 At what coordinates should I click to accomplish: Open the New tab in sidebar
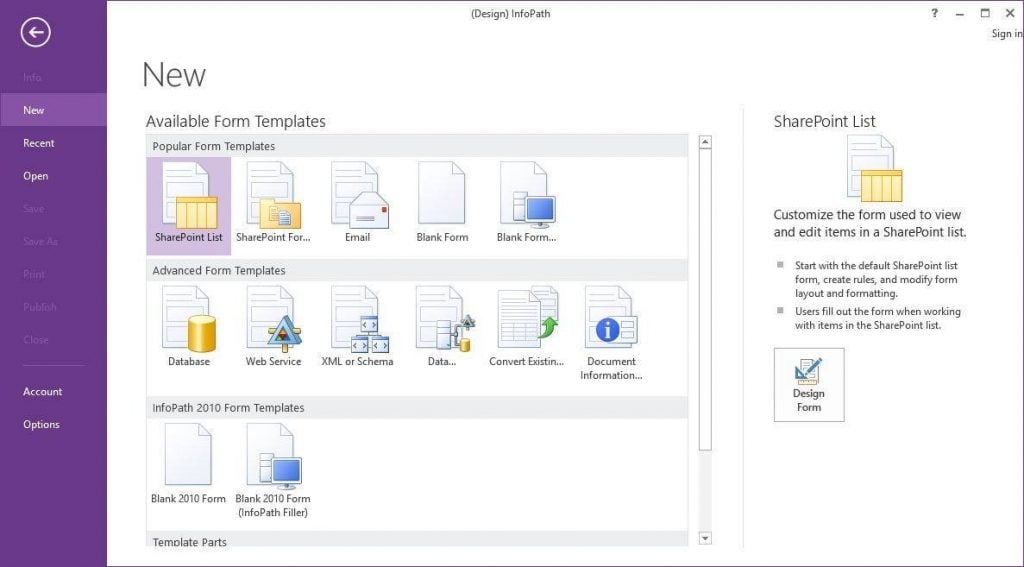53,110
